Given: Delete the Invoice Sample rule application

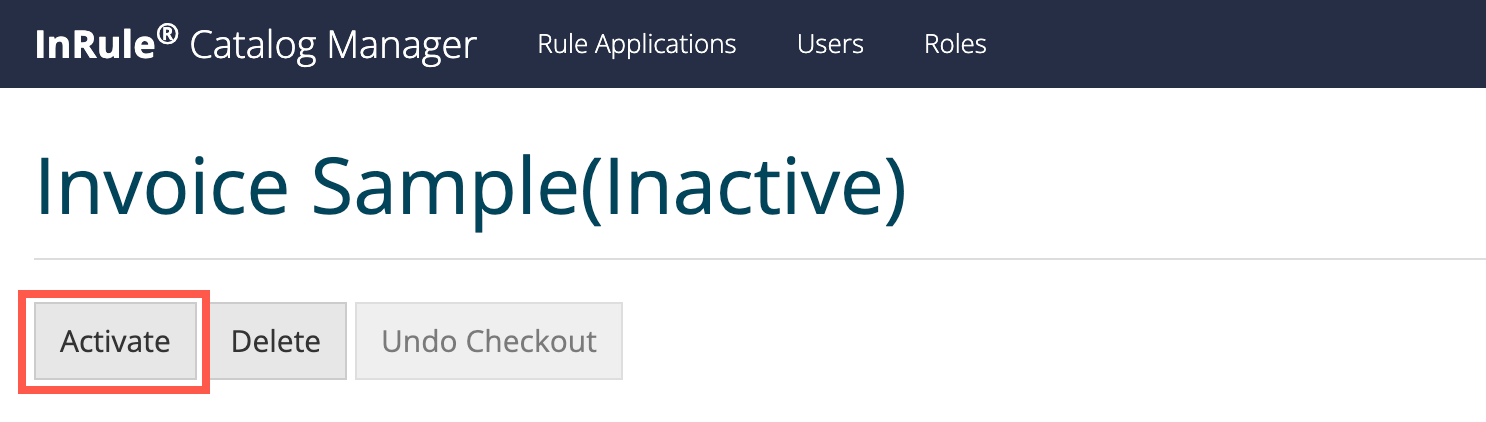Looking at the screenshot, I should pos(276,342).
